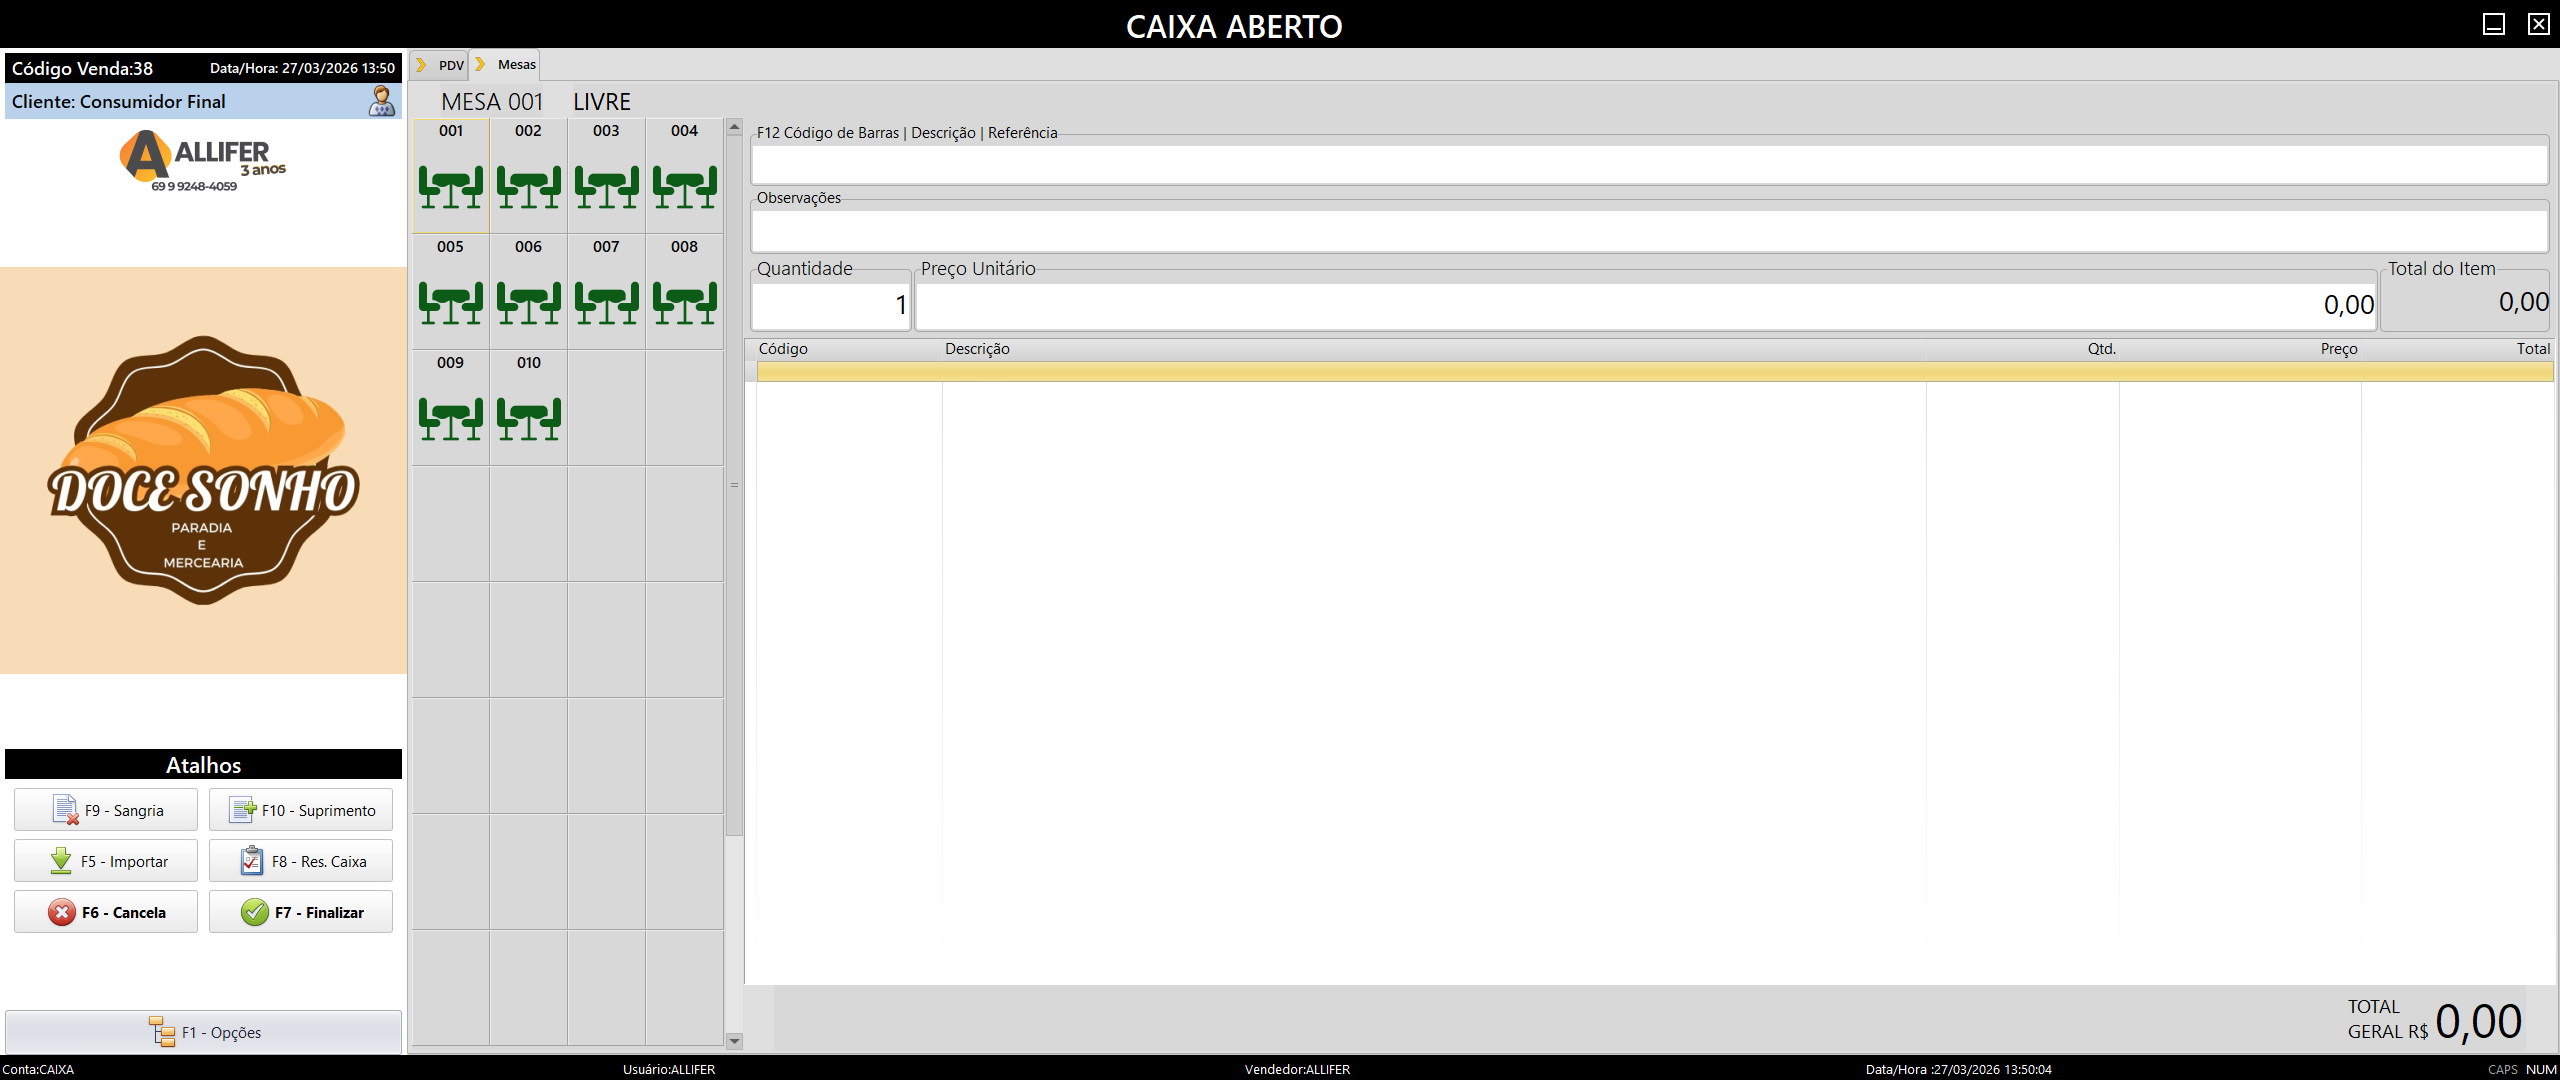
Task: Click the Quantidade input field
Action: coord(831,305)
